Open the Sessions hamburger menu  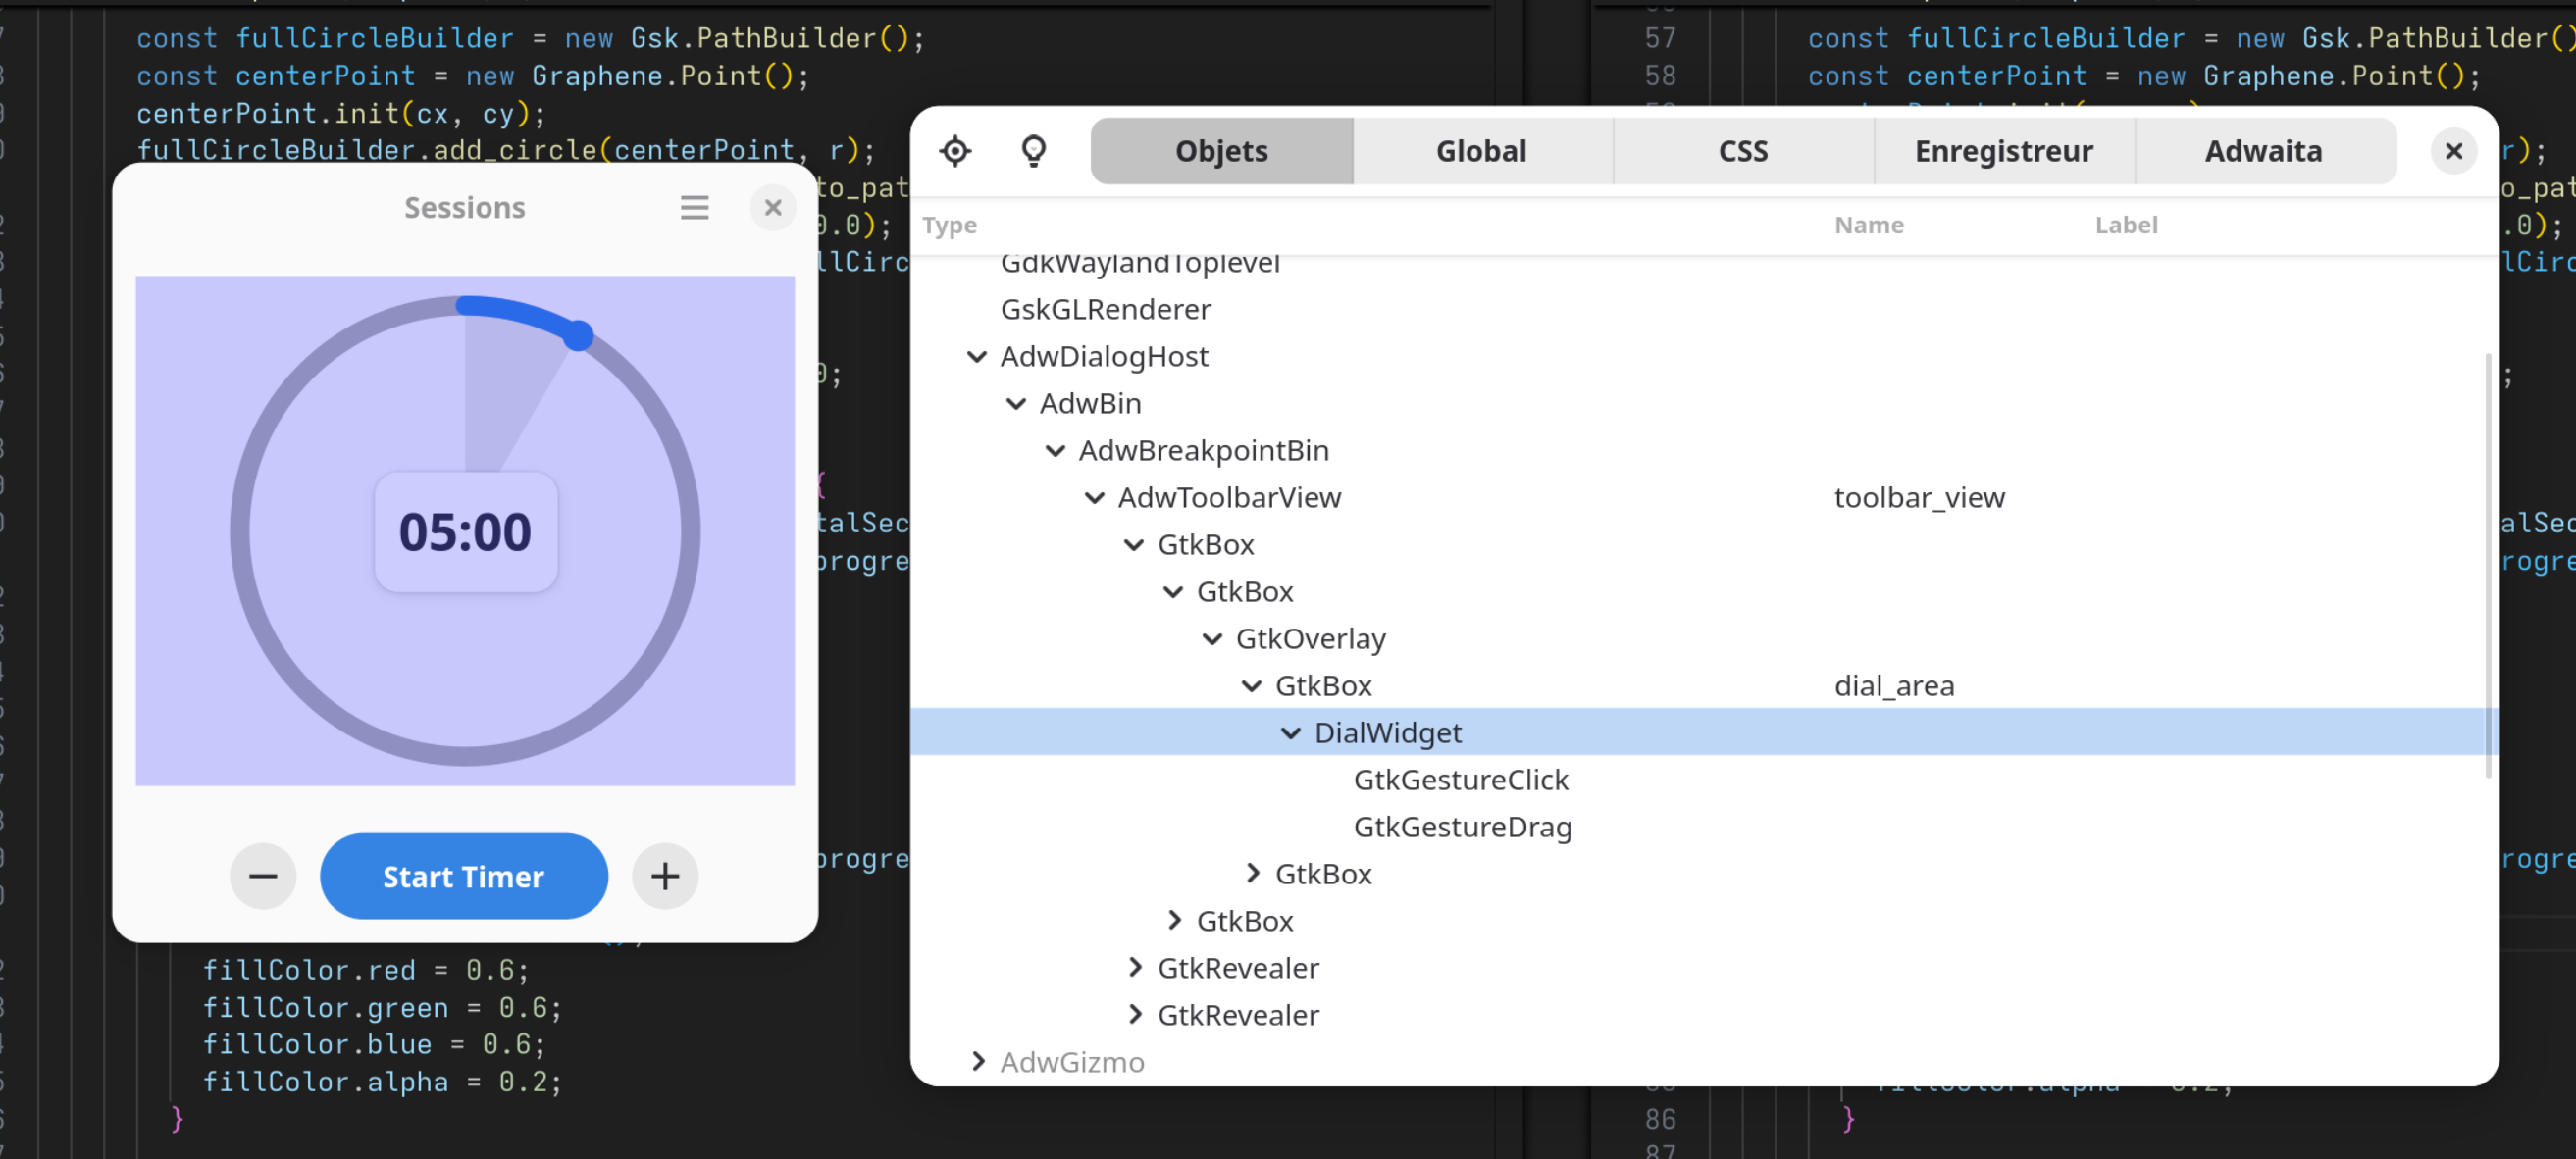[694, 208]
